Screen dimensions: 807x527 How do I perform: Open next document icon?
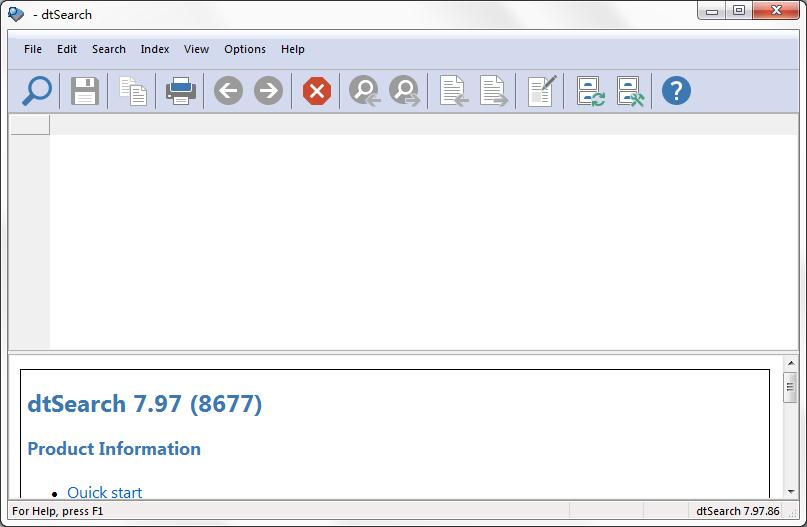494,91
